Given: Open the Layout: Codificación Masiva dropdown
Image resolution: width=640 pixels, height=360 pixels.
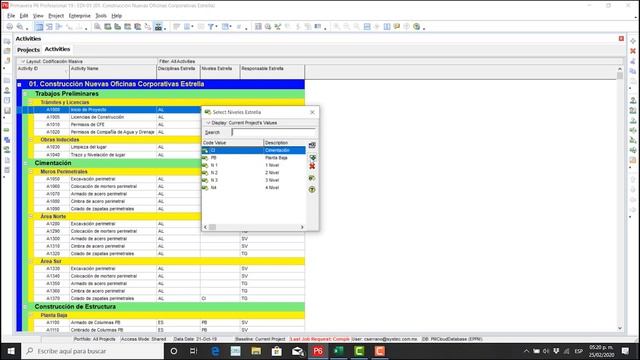Looking at the screenshot, I should (x=52, y=61).
